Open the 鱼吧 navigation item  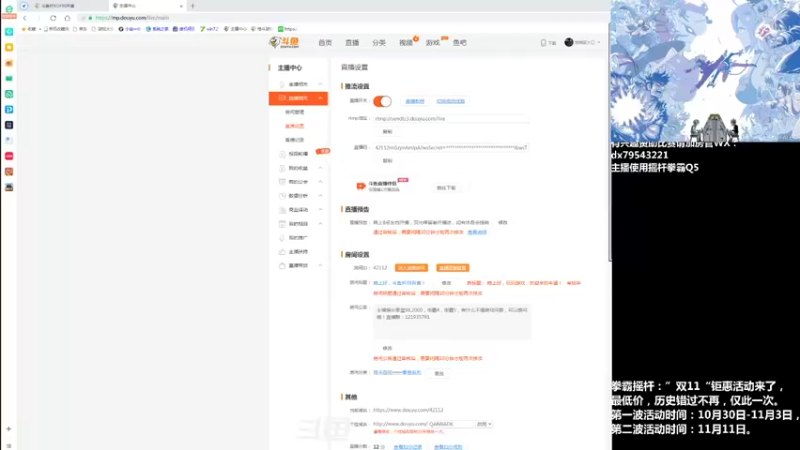(460, 43)
